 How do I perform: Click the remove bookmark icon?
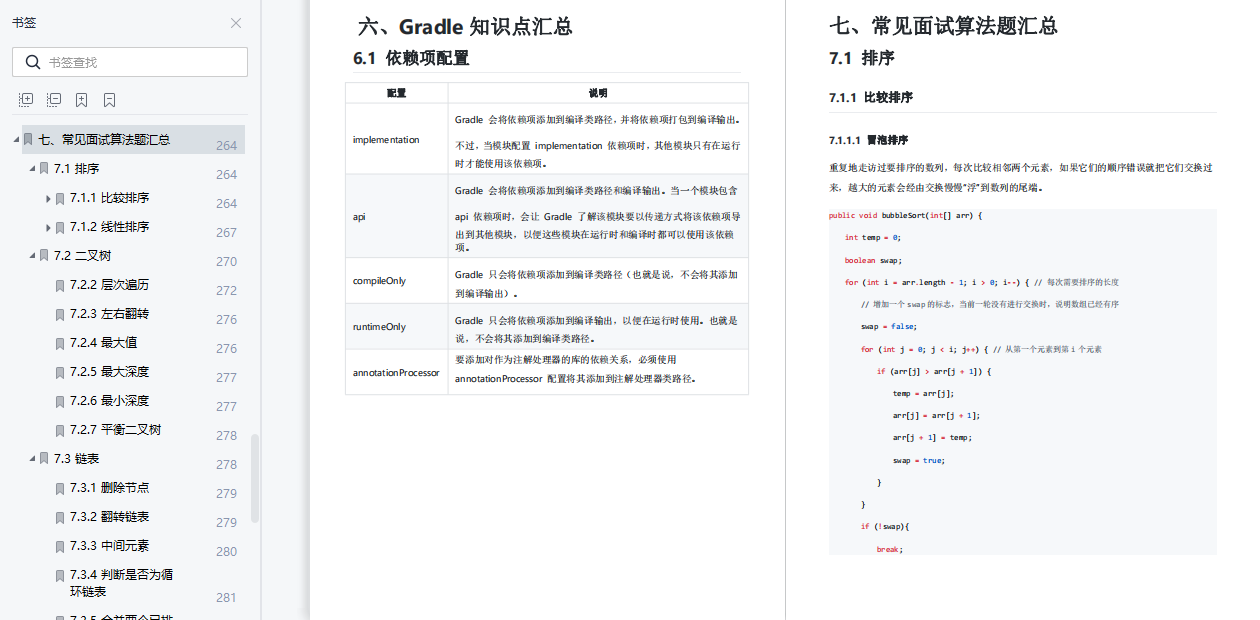pos(110,100)
